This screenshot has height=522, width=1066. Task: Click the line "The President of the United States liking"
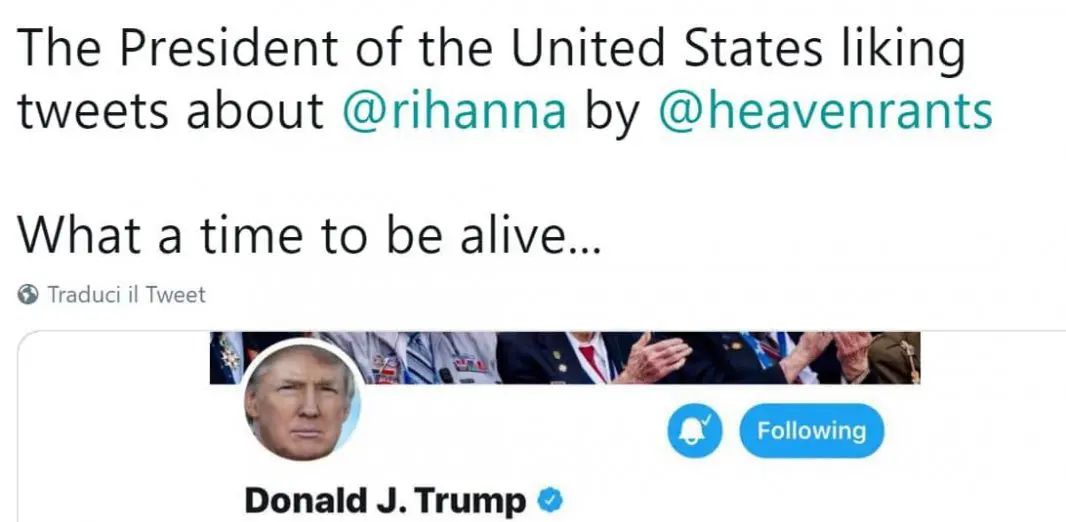(490, 48)
